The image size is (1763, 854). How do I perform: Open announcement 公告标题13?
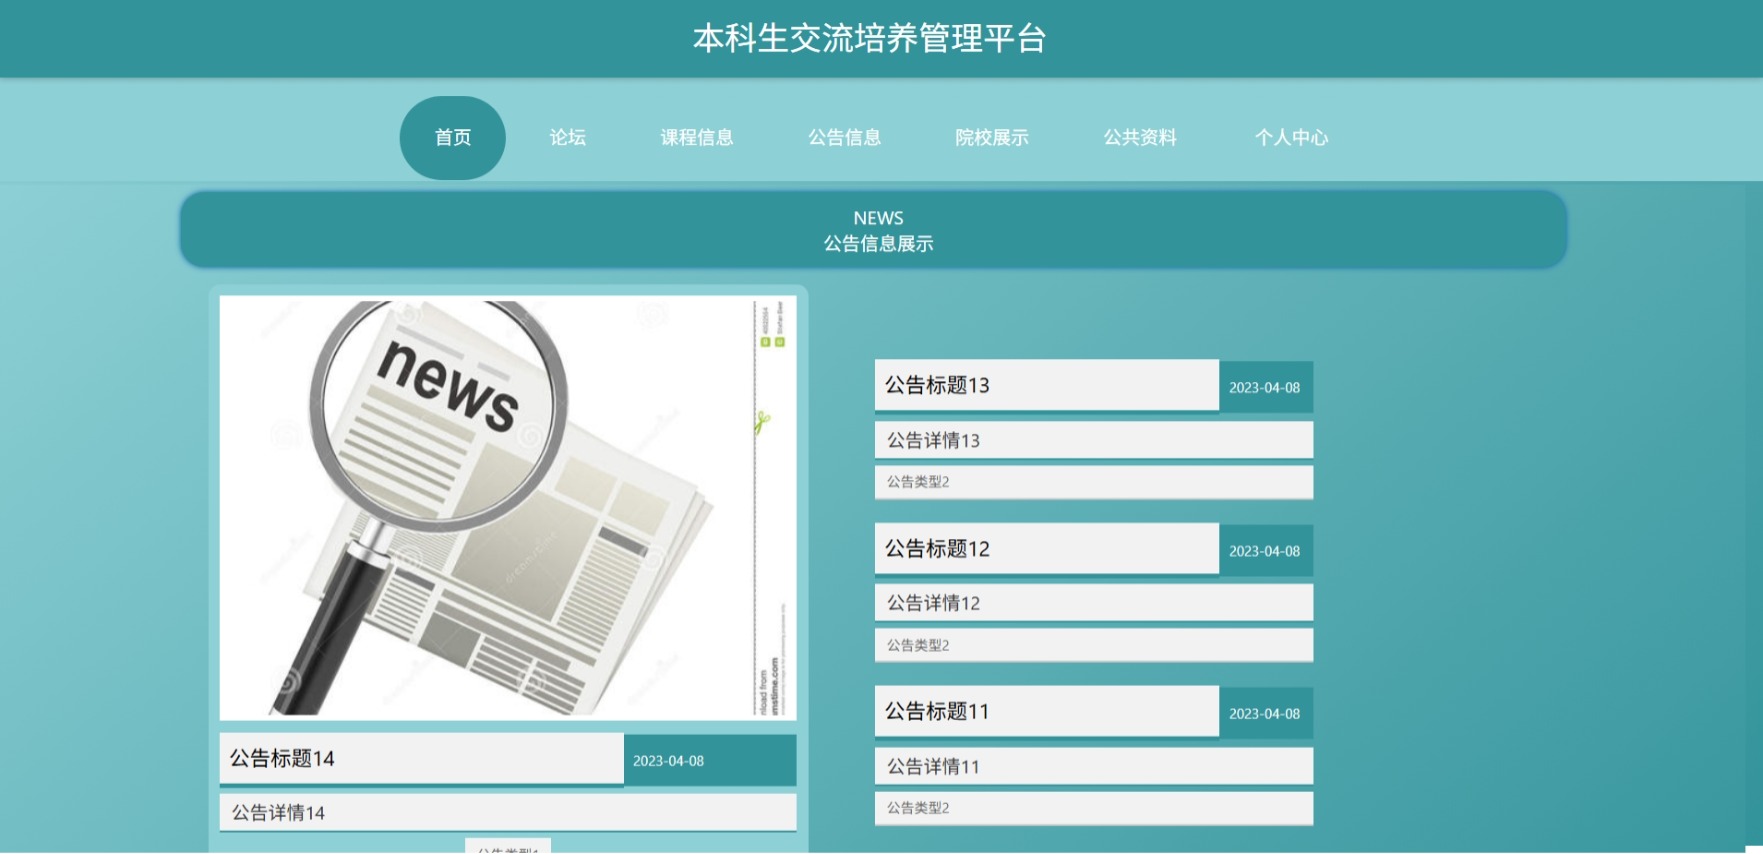point(1047,385)
